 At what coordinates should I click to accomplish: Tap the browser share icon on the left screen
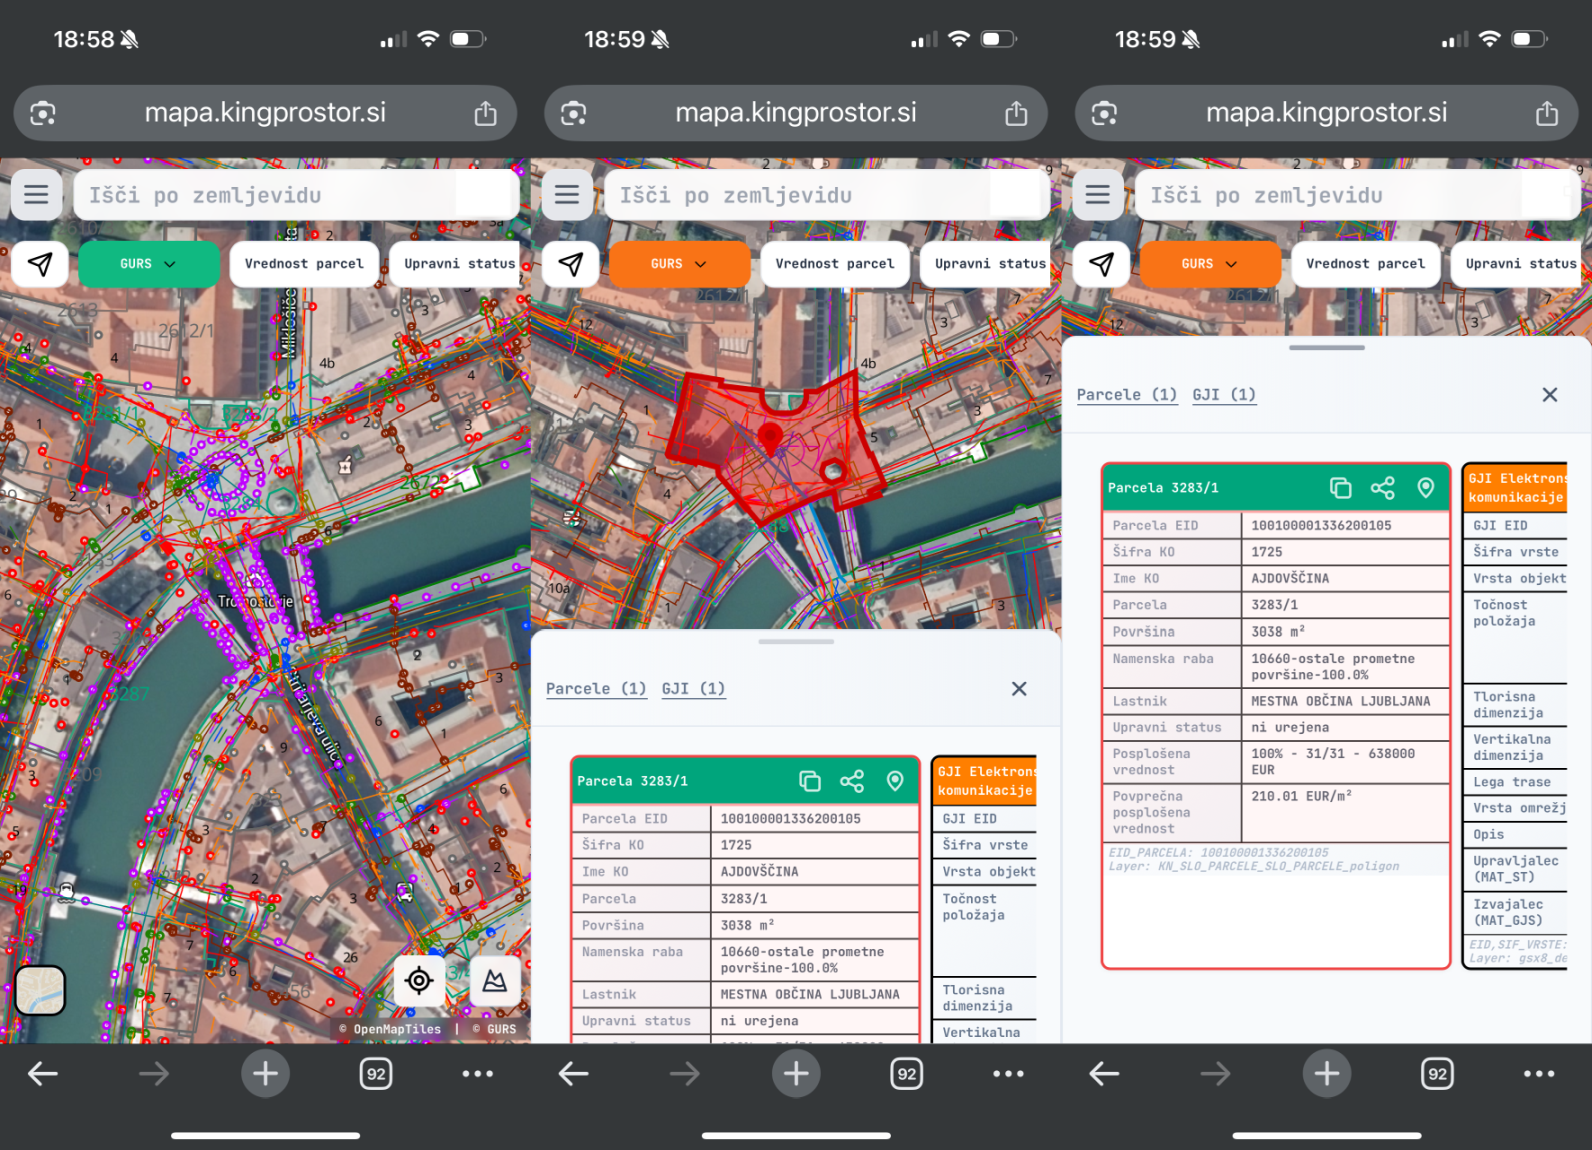click(x=485, y=113)
